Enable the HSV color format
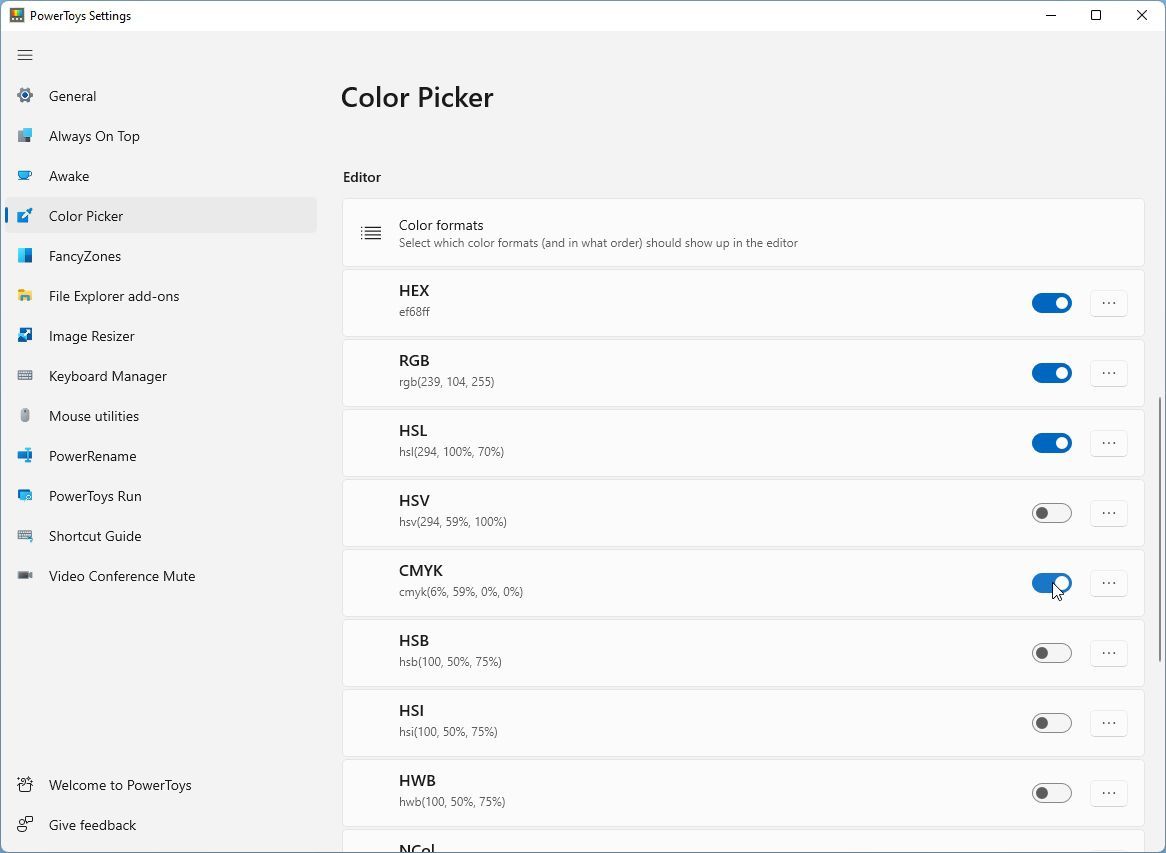 coord(1051,512)
